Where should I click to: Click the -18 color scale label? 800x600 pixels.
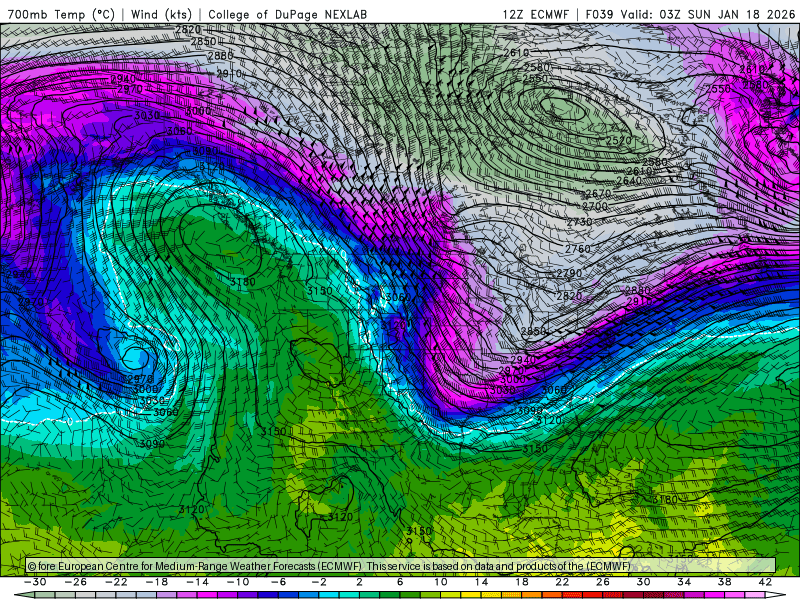157,582
